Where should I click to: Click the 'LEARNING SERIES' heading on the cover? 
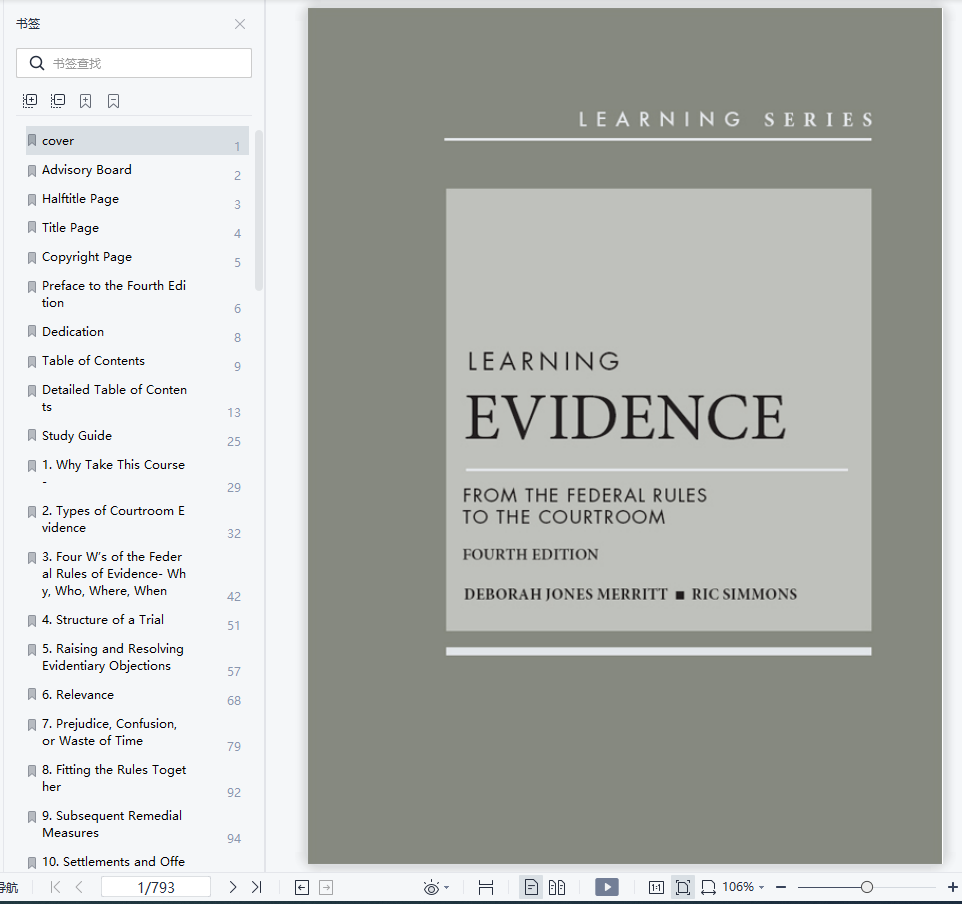[x=726, y=119]
